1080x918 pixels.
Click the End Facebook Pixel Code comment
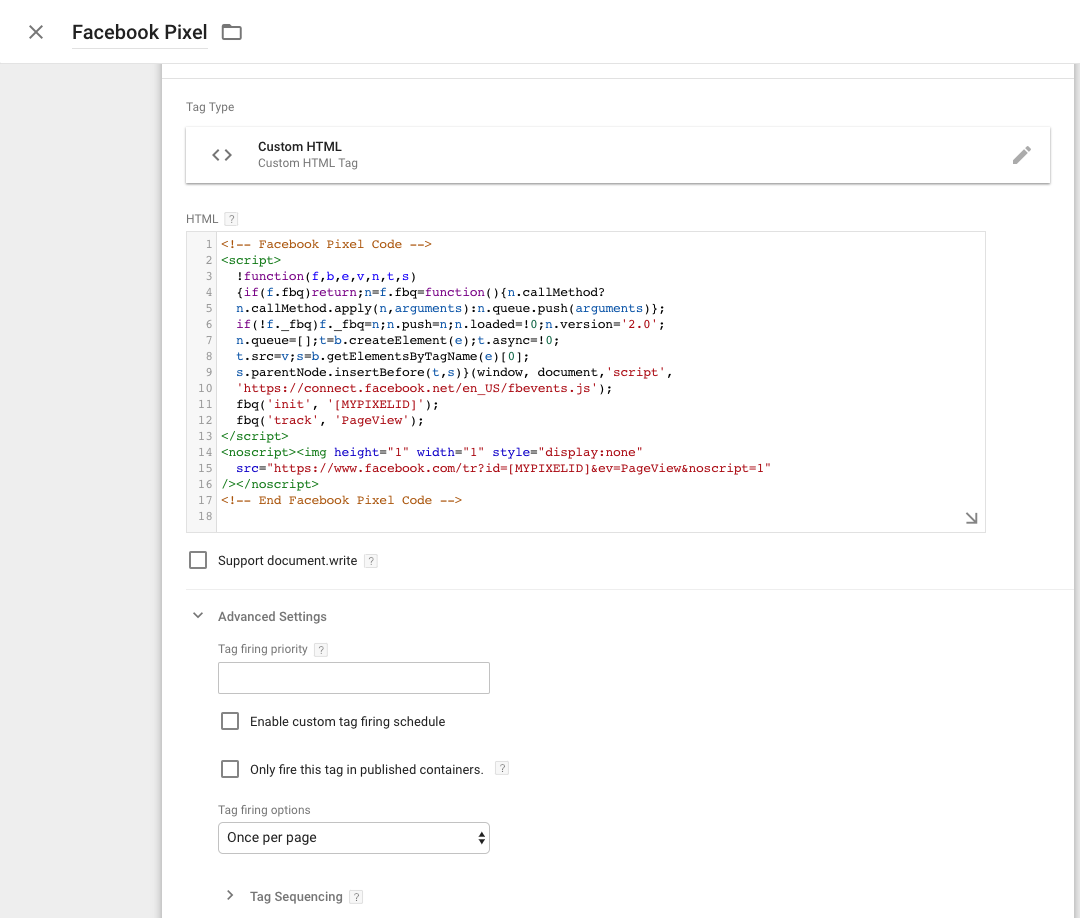click(x=341, y=501)
